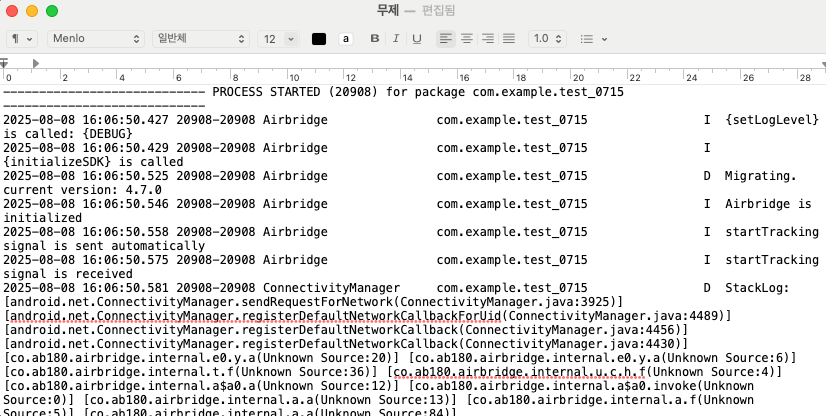Align text to the right
Image resolution: width=826 pixels, height=416 pixels.
[488, 38]
